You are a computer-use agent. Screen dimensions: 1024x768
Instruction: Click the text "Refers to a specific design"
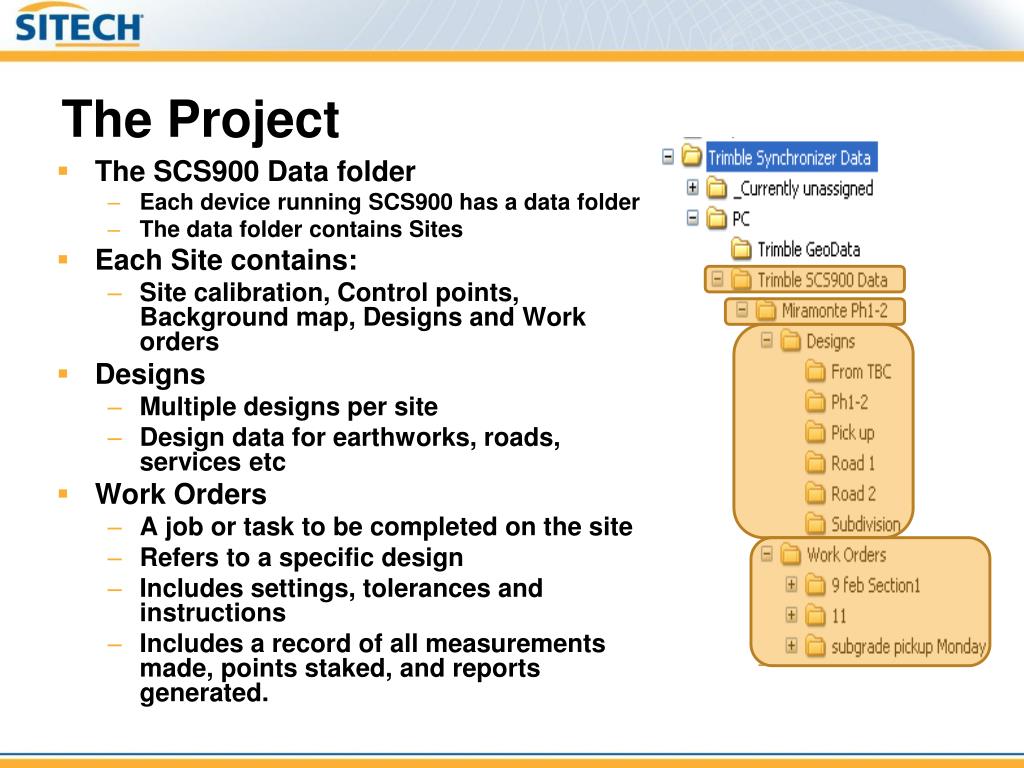[302, 558]
